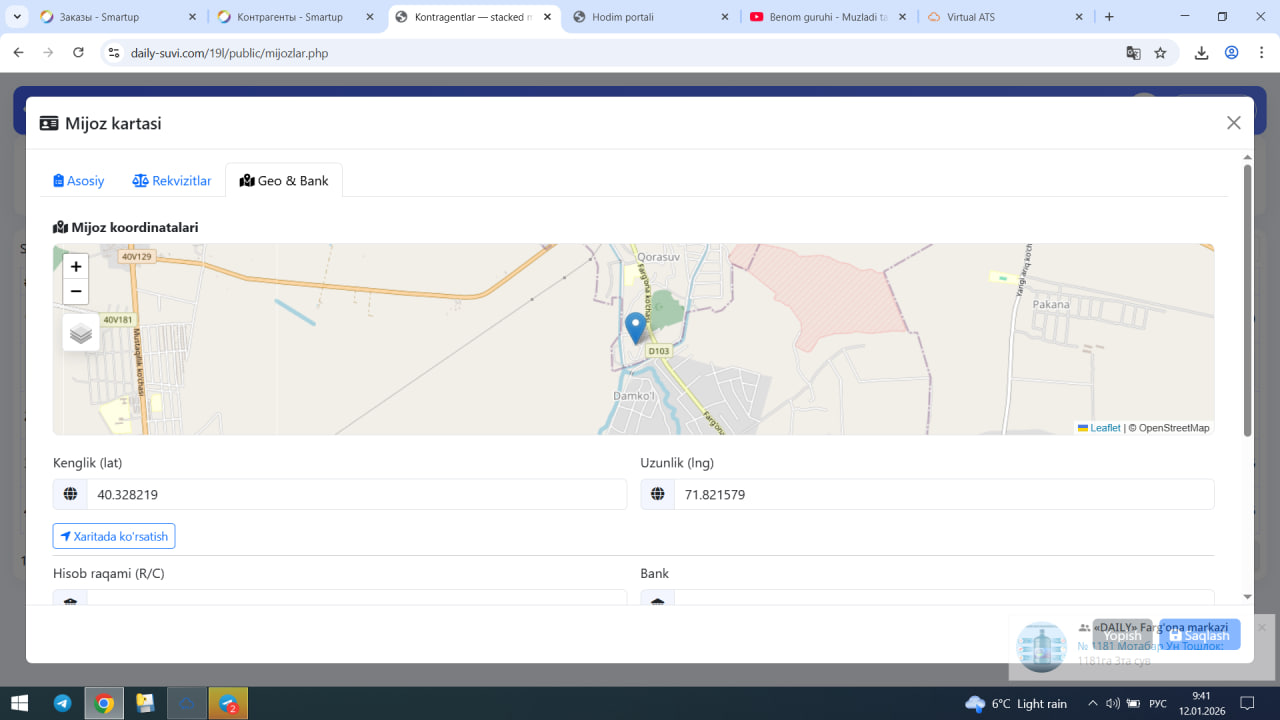Image resolution: width=1280 pixels, height=720 pixels.
Task: Switch to the Asosiy tab
Action: click(x=79, y=181)
